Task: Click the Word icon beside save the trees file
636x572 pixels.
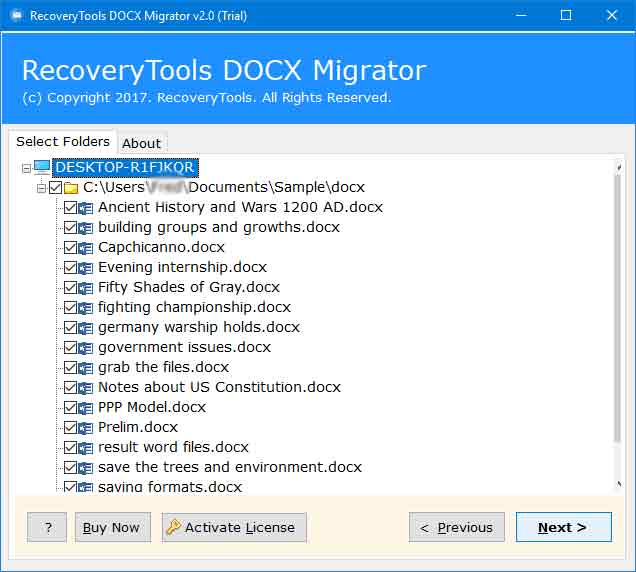Action: pyautogui.click(x=85, y=468)
